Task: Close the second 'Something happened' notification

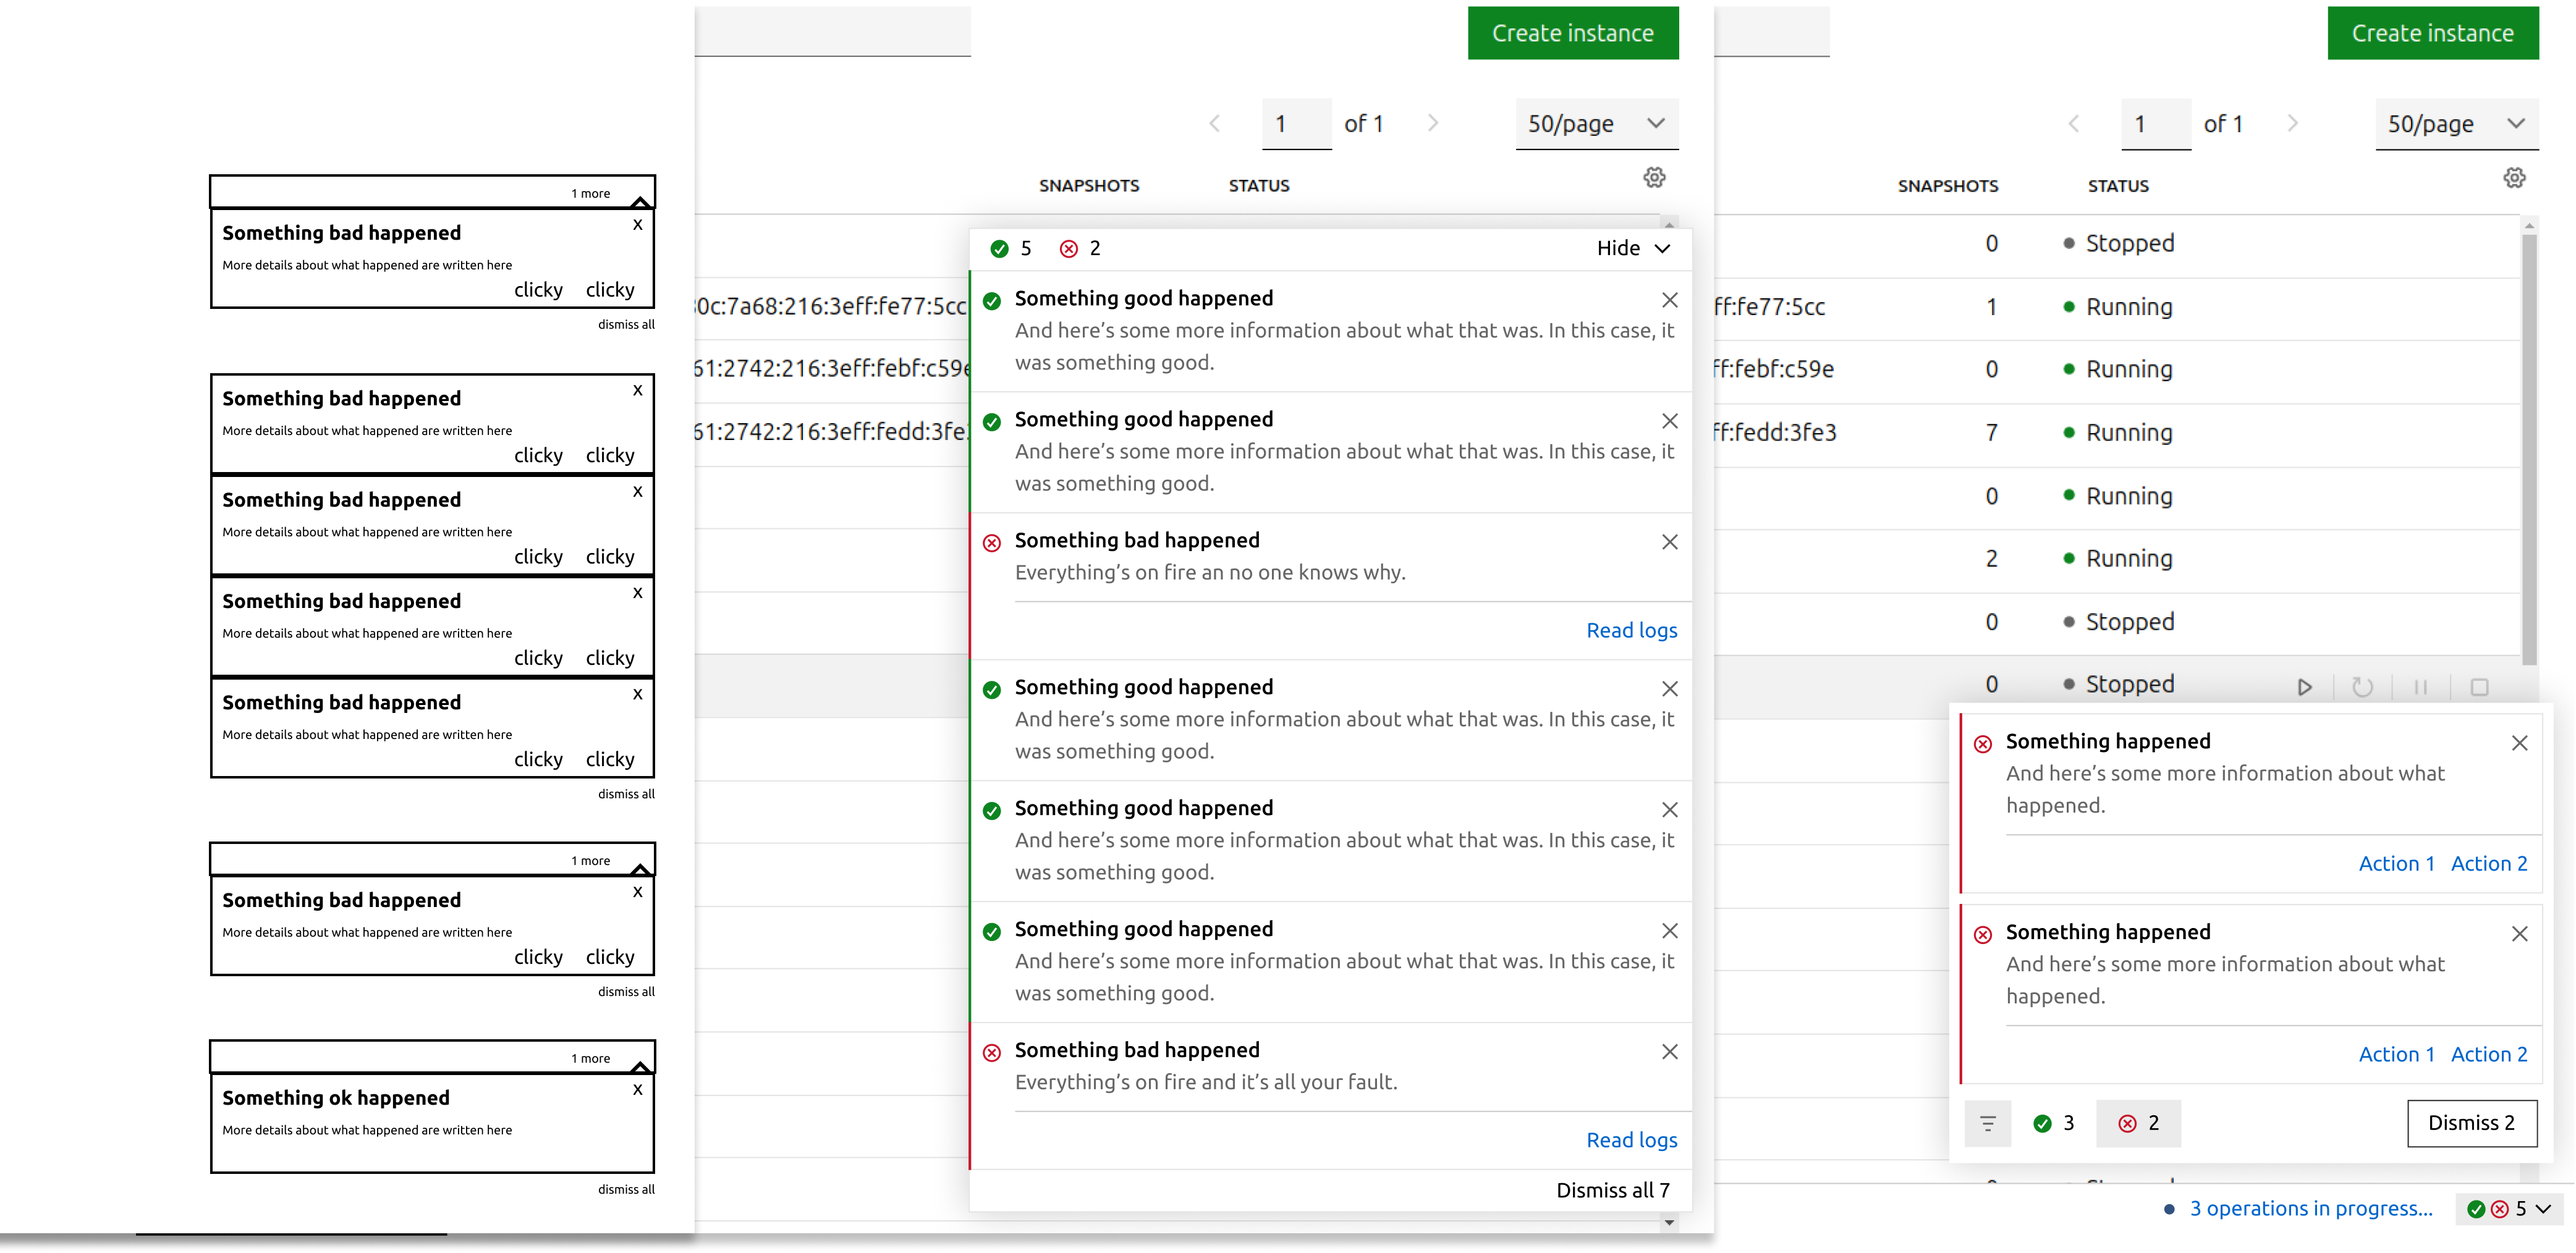Action: pyautogui.click(x=2519, y=934)
